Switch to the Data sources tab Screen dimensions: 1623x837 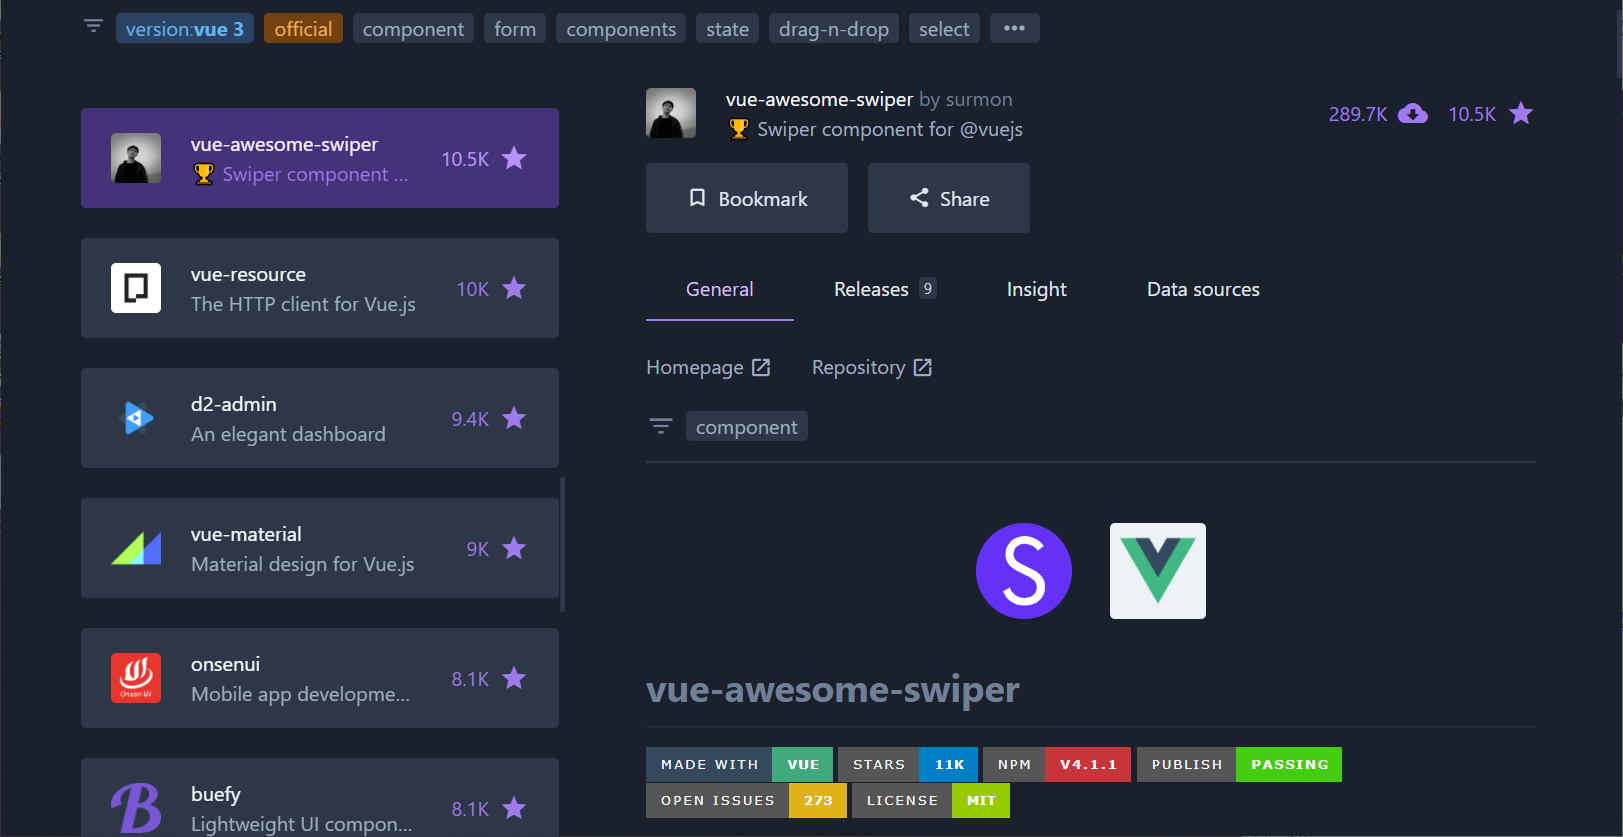click(x=1203, y=289)
